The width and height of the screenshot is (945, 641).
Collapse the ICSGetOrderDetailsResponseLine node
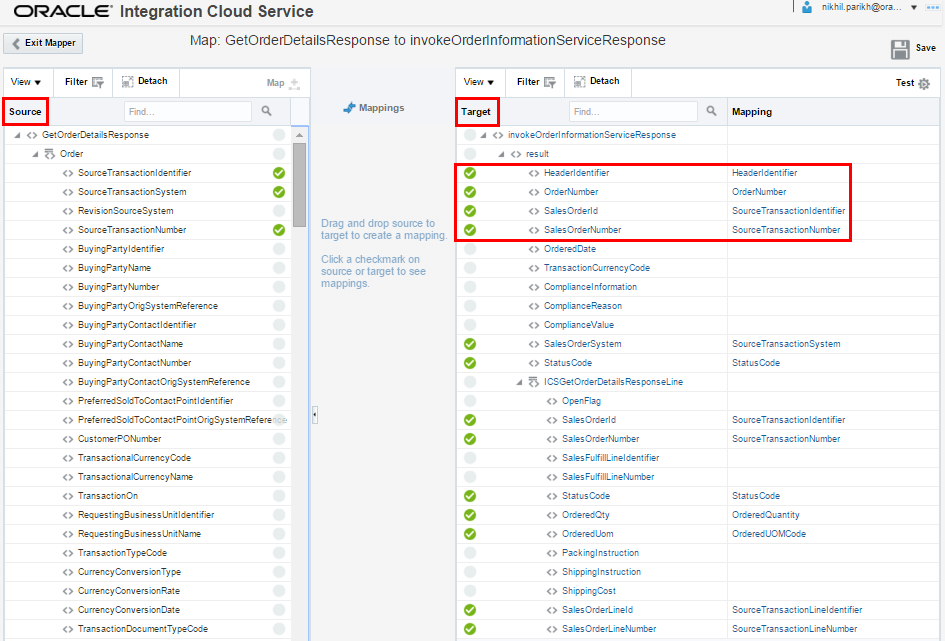click(520, 382)
